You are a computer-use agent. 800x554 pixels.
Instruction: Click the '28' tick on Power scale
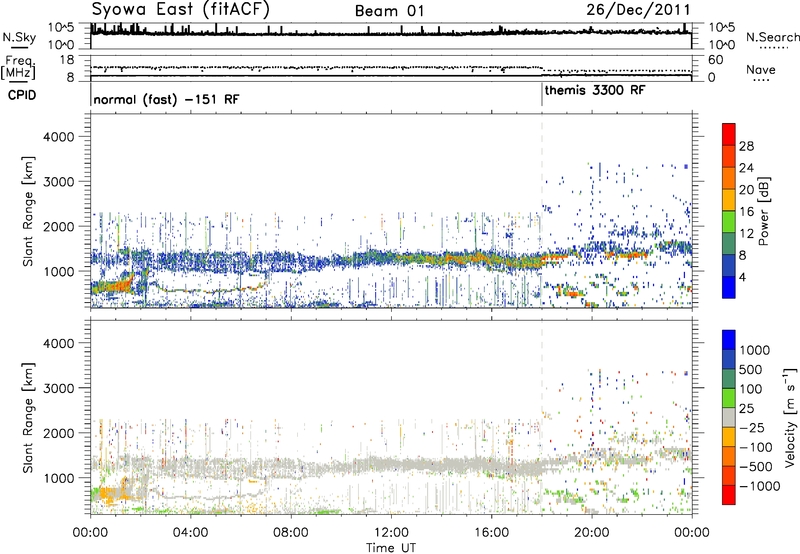click(x=746, y=146)
